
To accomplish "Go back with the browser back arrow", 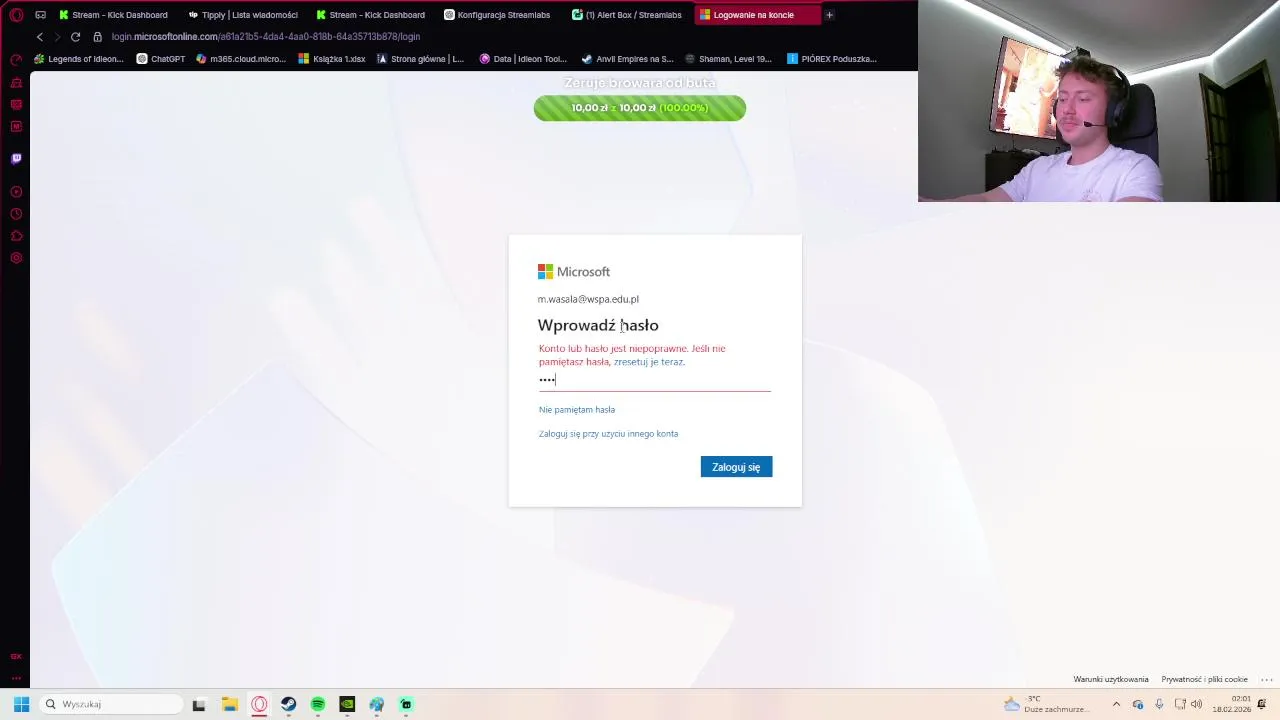I will coord(39,37).
